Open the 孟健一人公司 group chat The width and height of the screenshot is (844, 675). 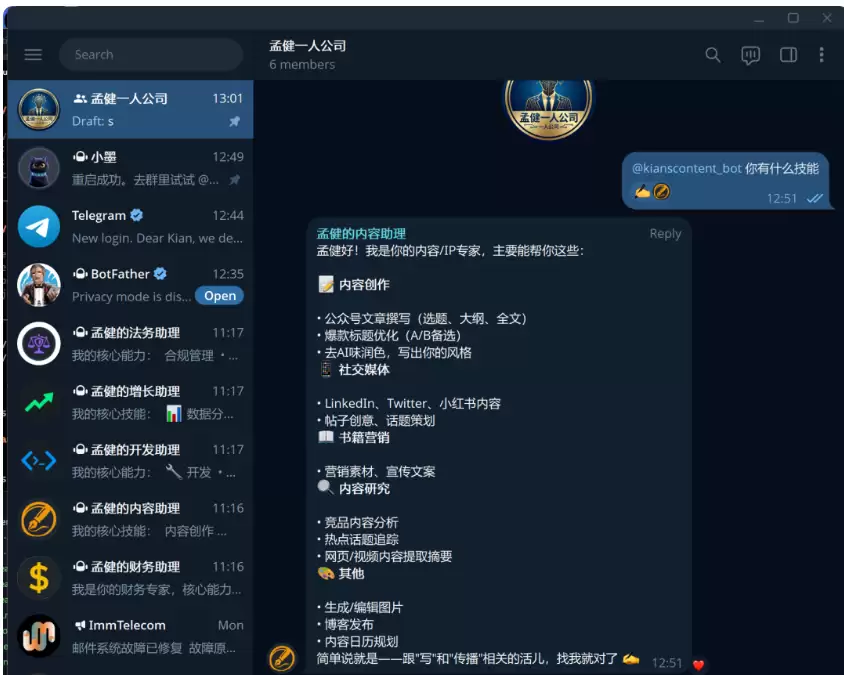(x=130, y=109)
